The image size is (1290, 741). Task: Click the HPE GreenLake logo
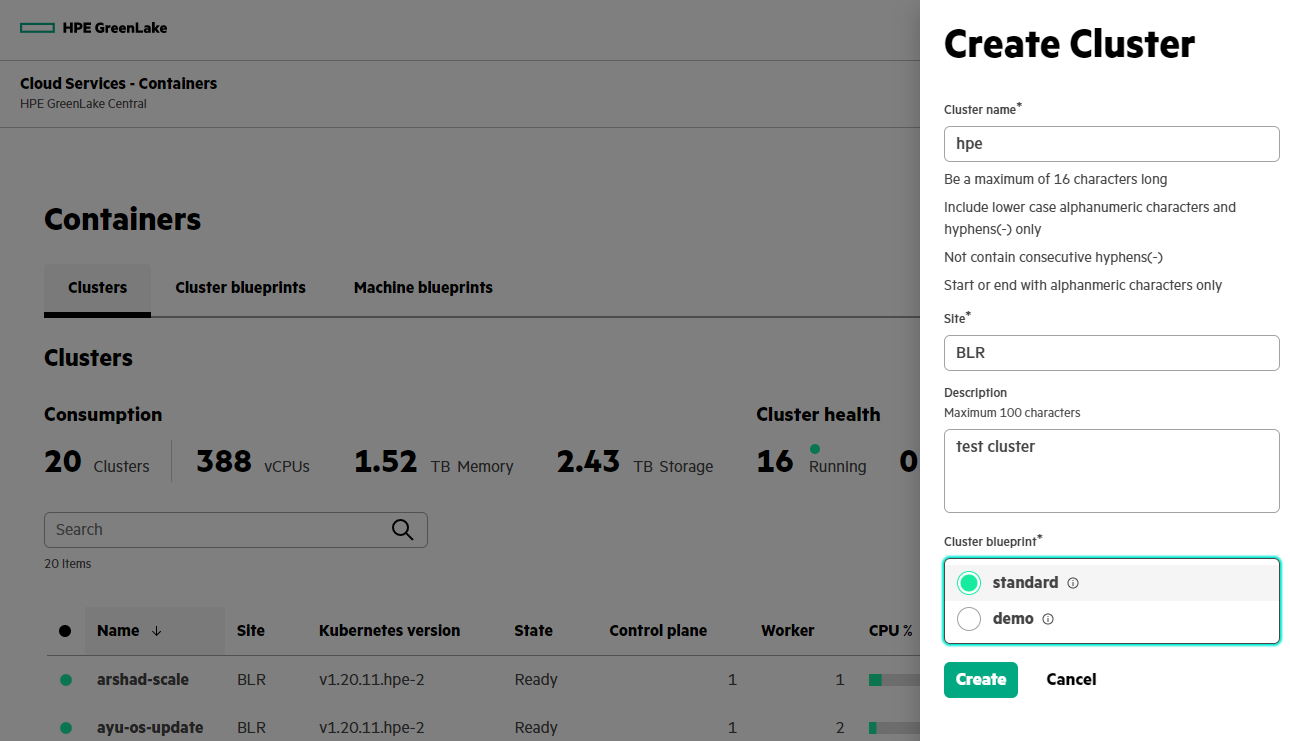click(94, 28)
